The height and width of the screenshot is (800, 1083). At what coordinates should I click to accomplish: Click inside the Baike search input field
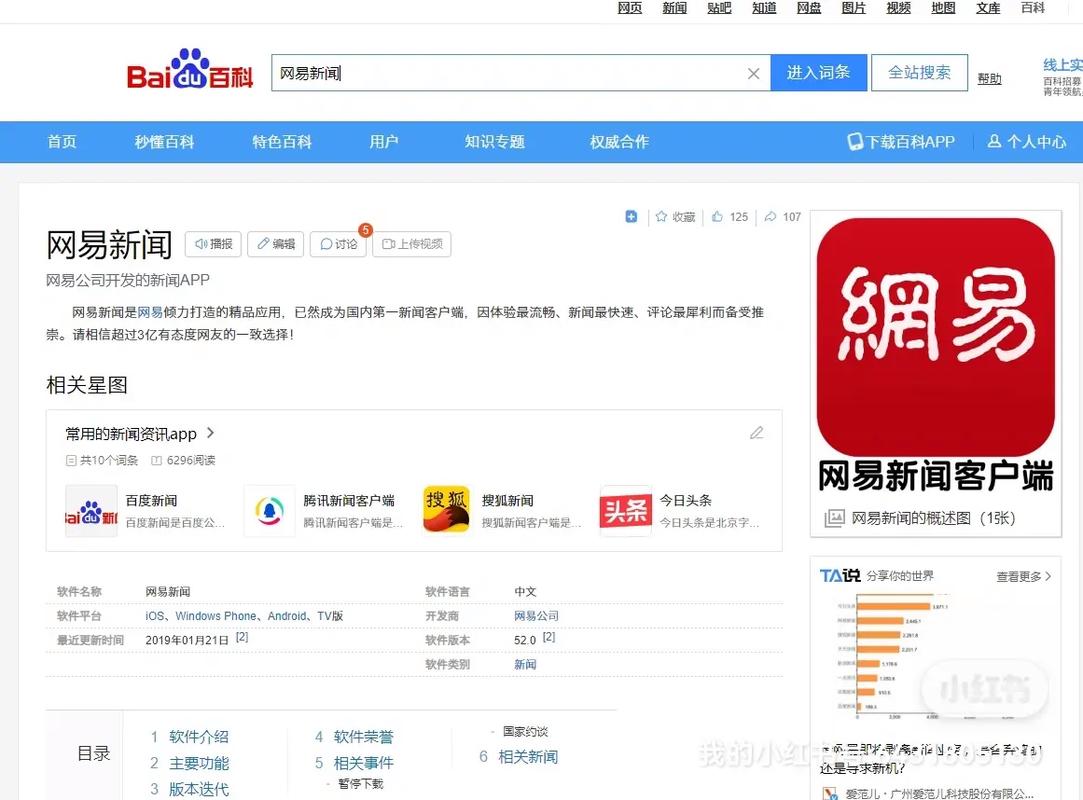click(x=500, y=72)
